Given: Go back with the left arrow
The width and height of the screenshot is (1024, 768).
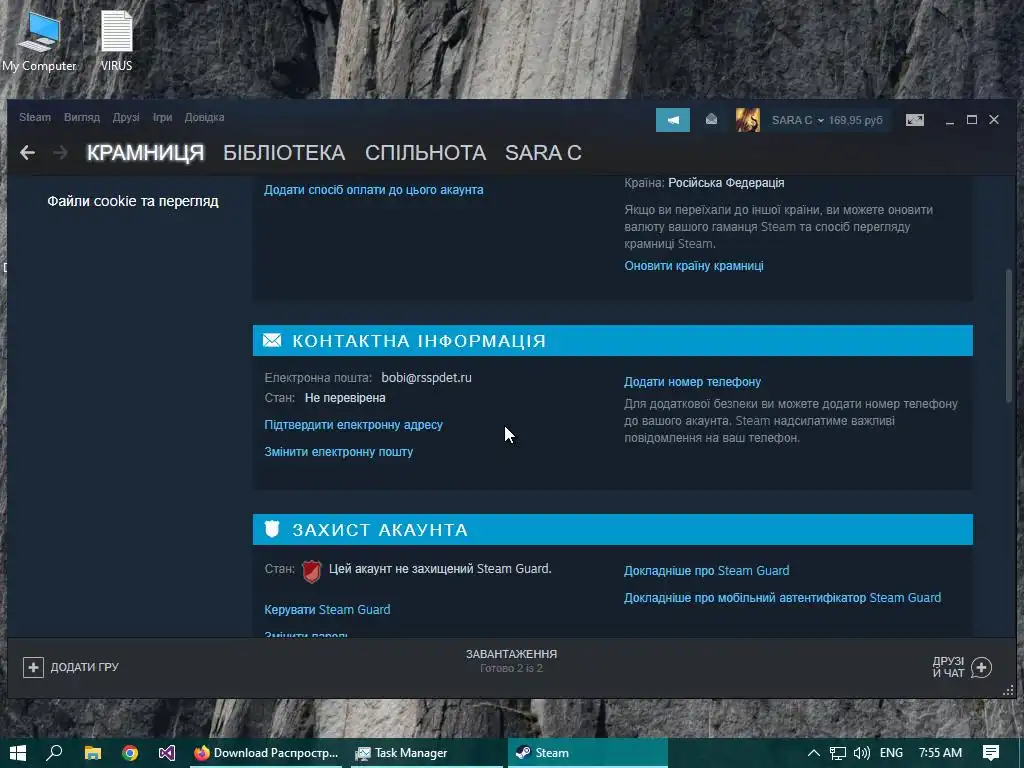Looking at the screenshot, I should (x=27, y=153).
